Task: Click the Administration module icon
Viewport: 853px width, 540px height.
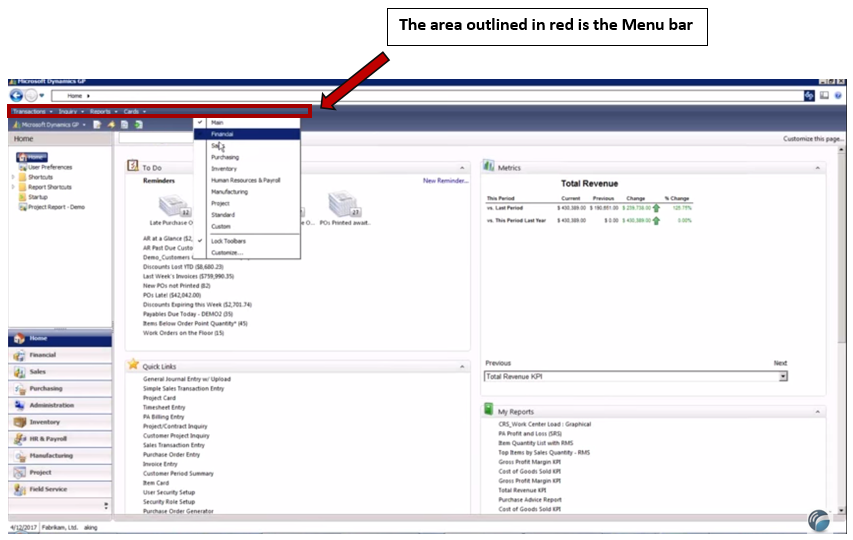Action: pyautogui.click(x=19, y=406)
